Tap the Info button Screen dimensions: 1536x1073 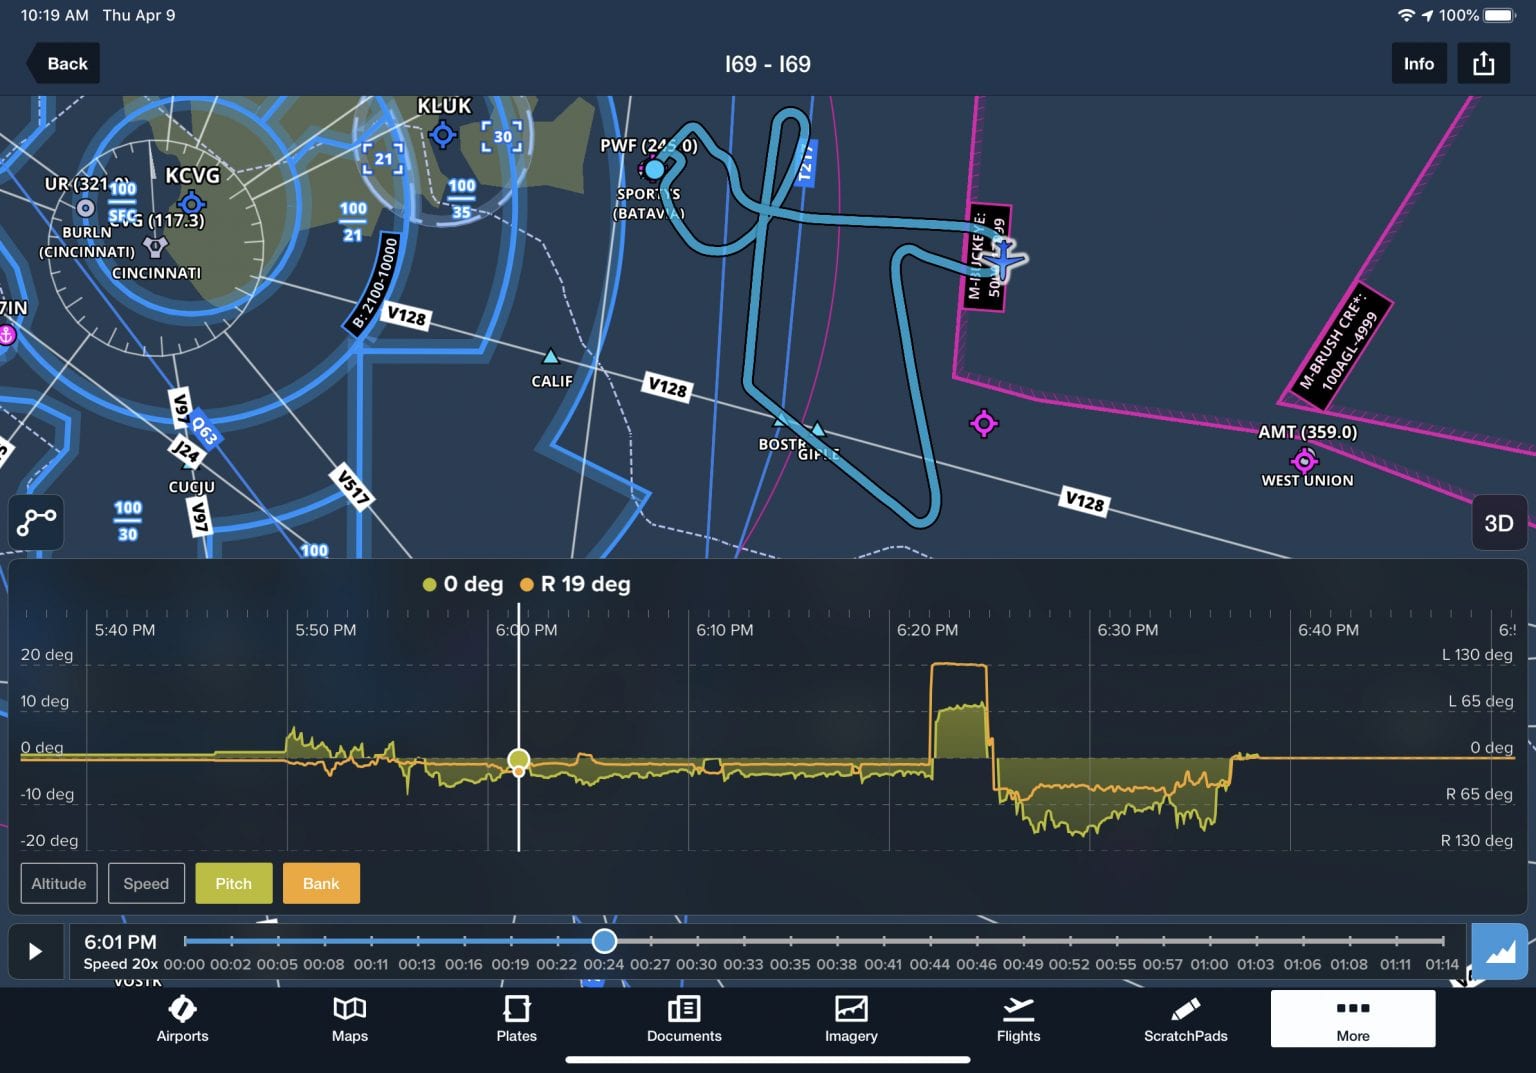click(1419, 63)
